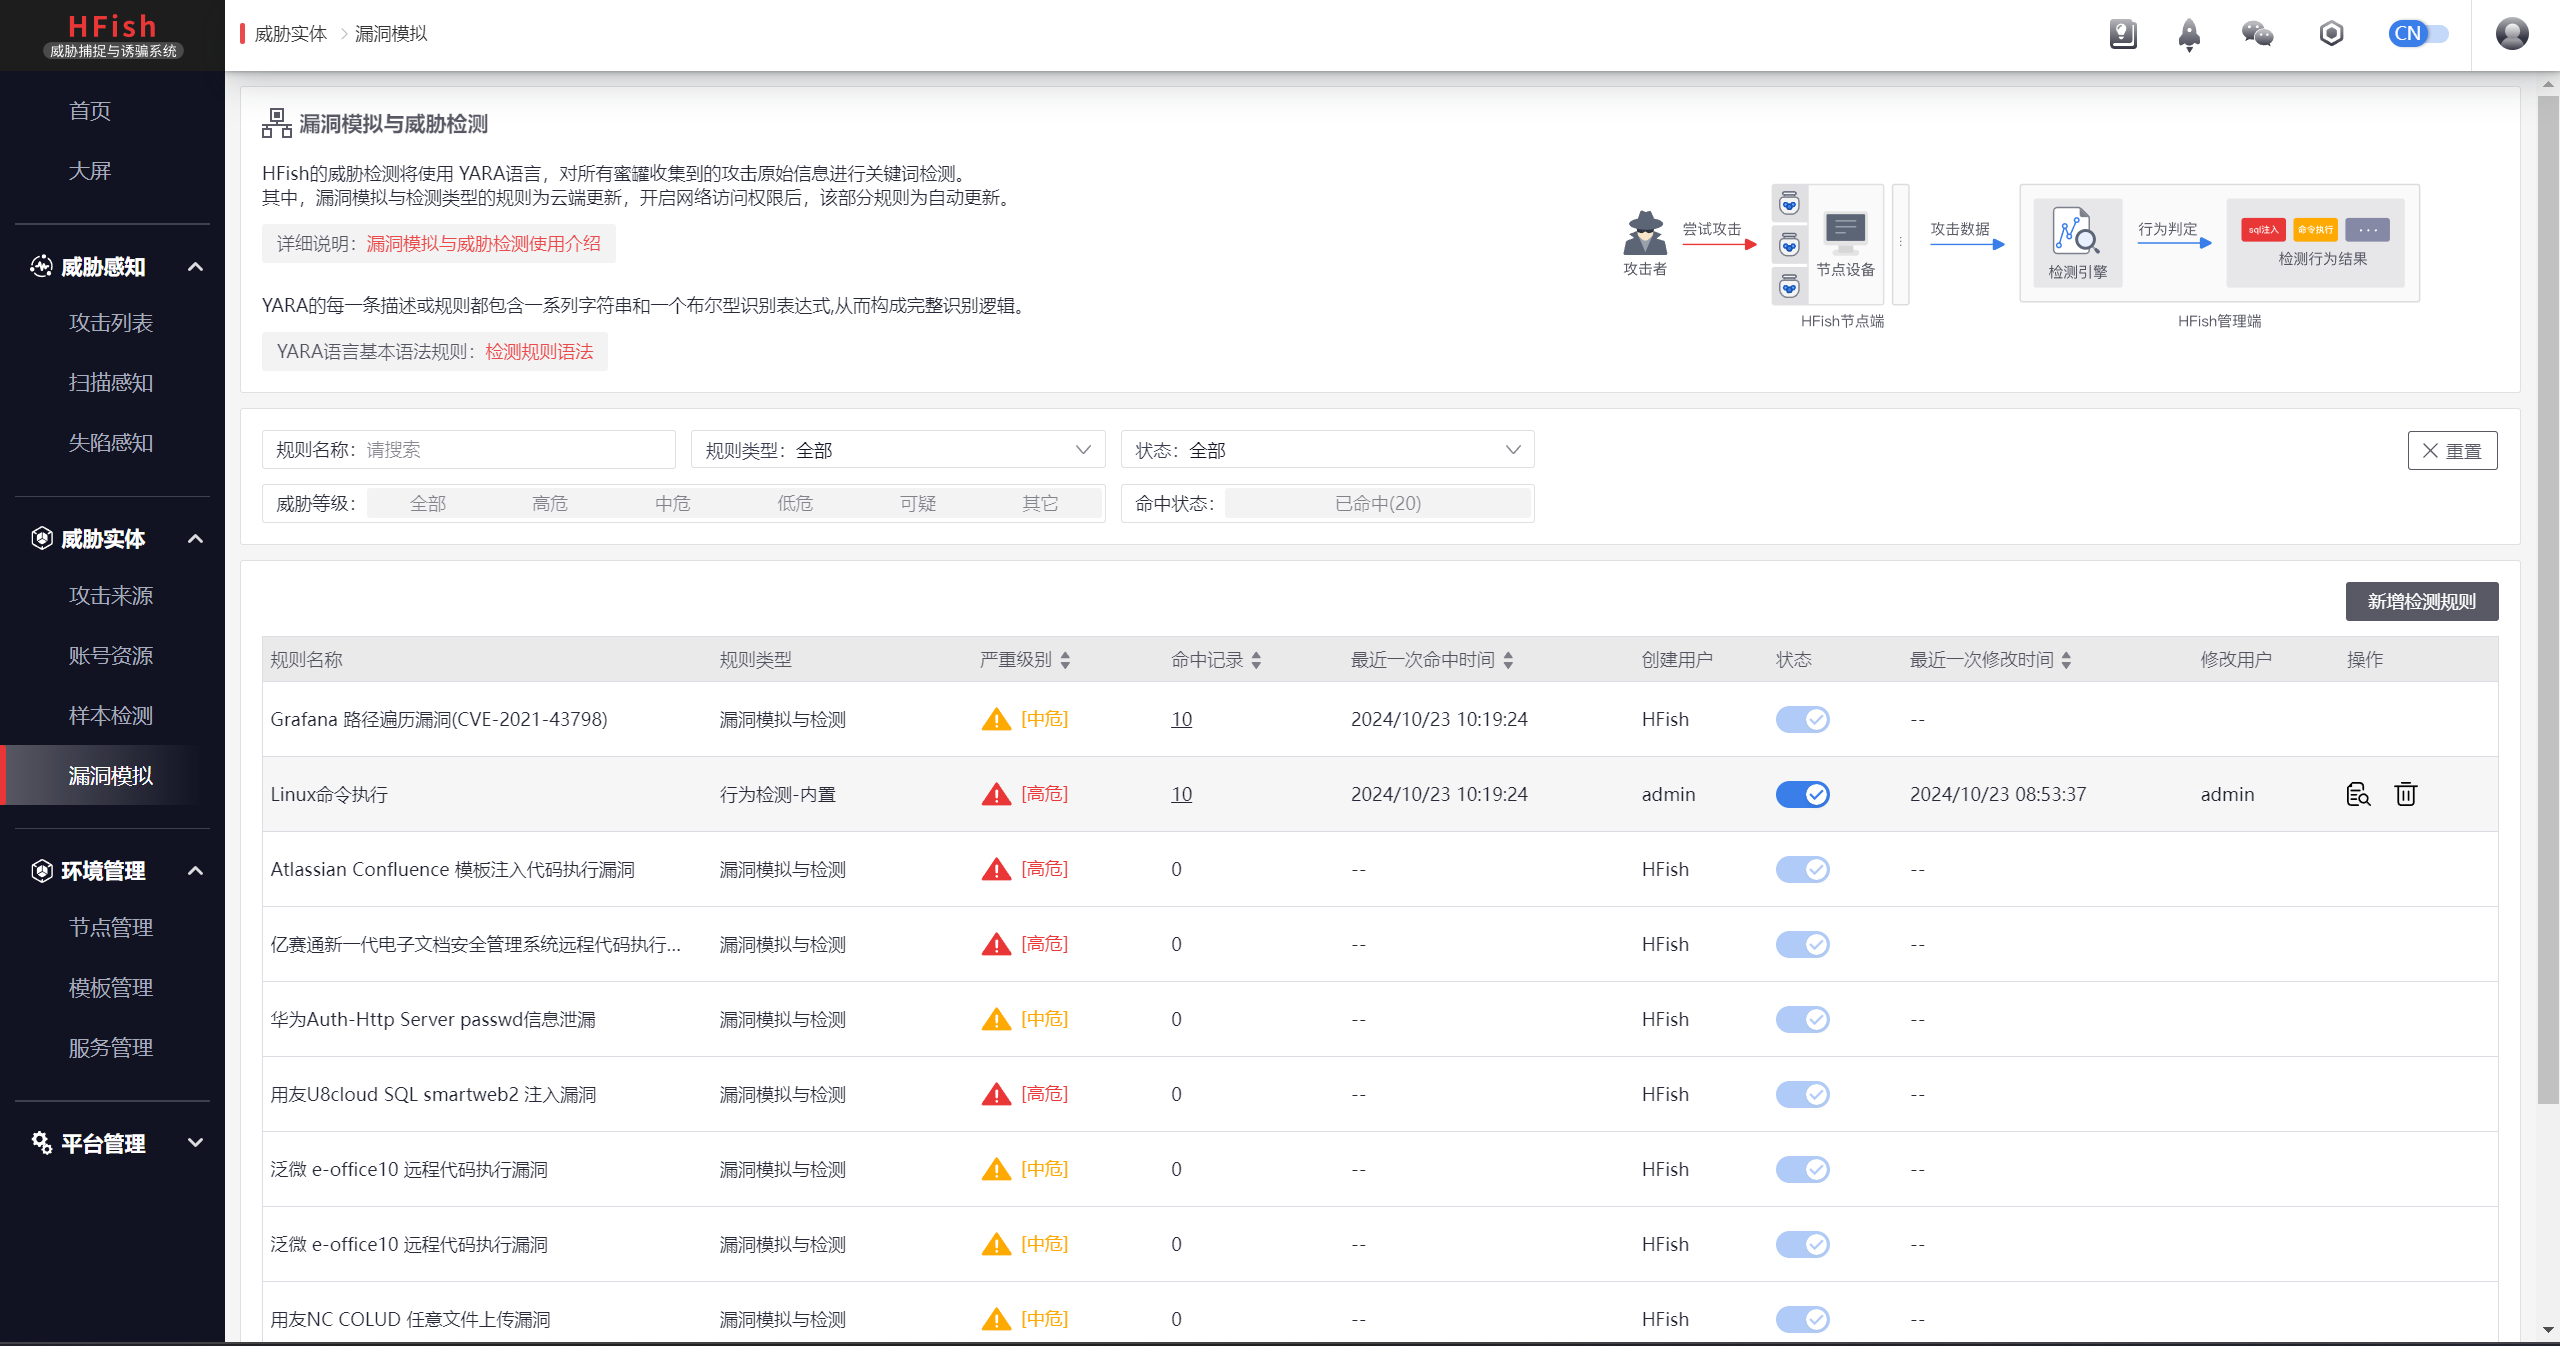Open the WeChat community icon

point(2257,34)
